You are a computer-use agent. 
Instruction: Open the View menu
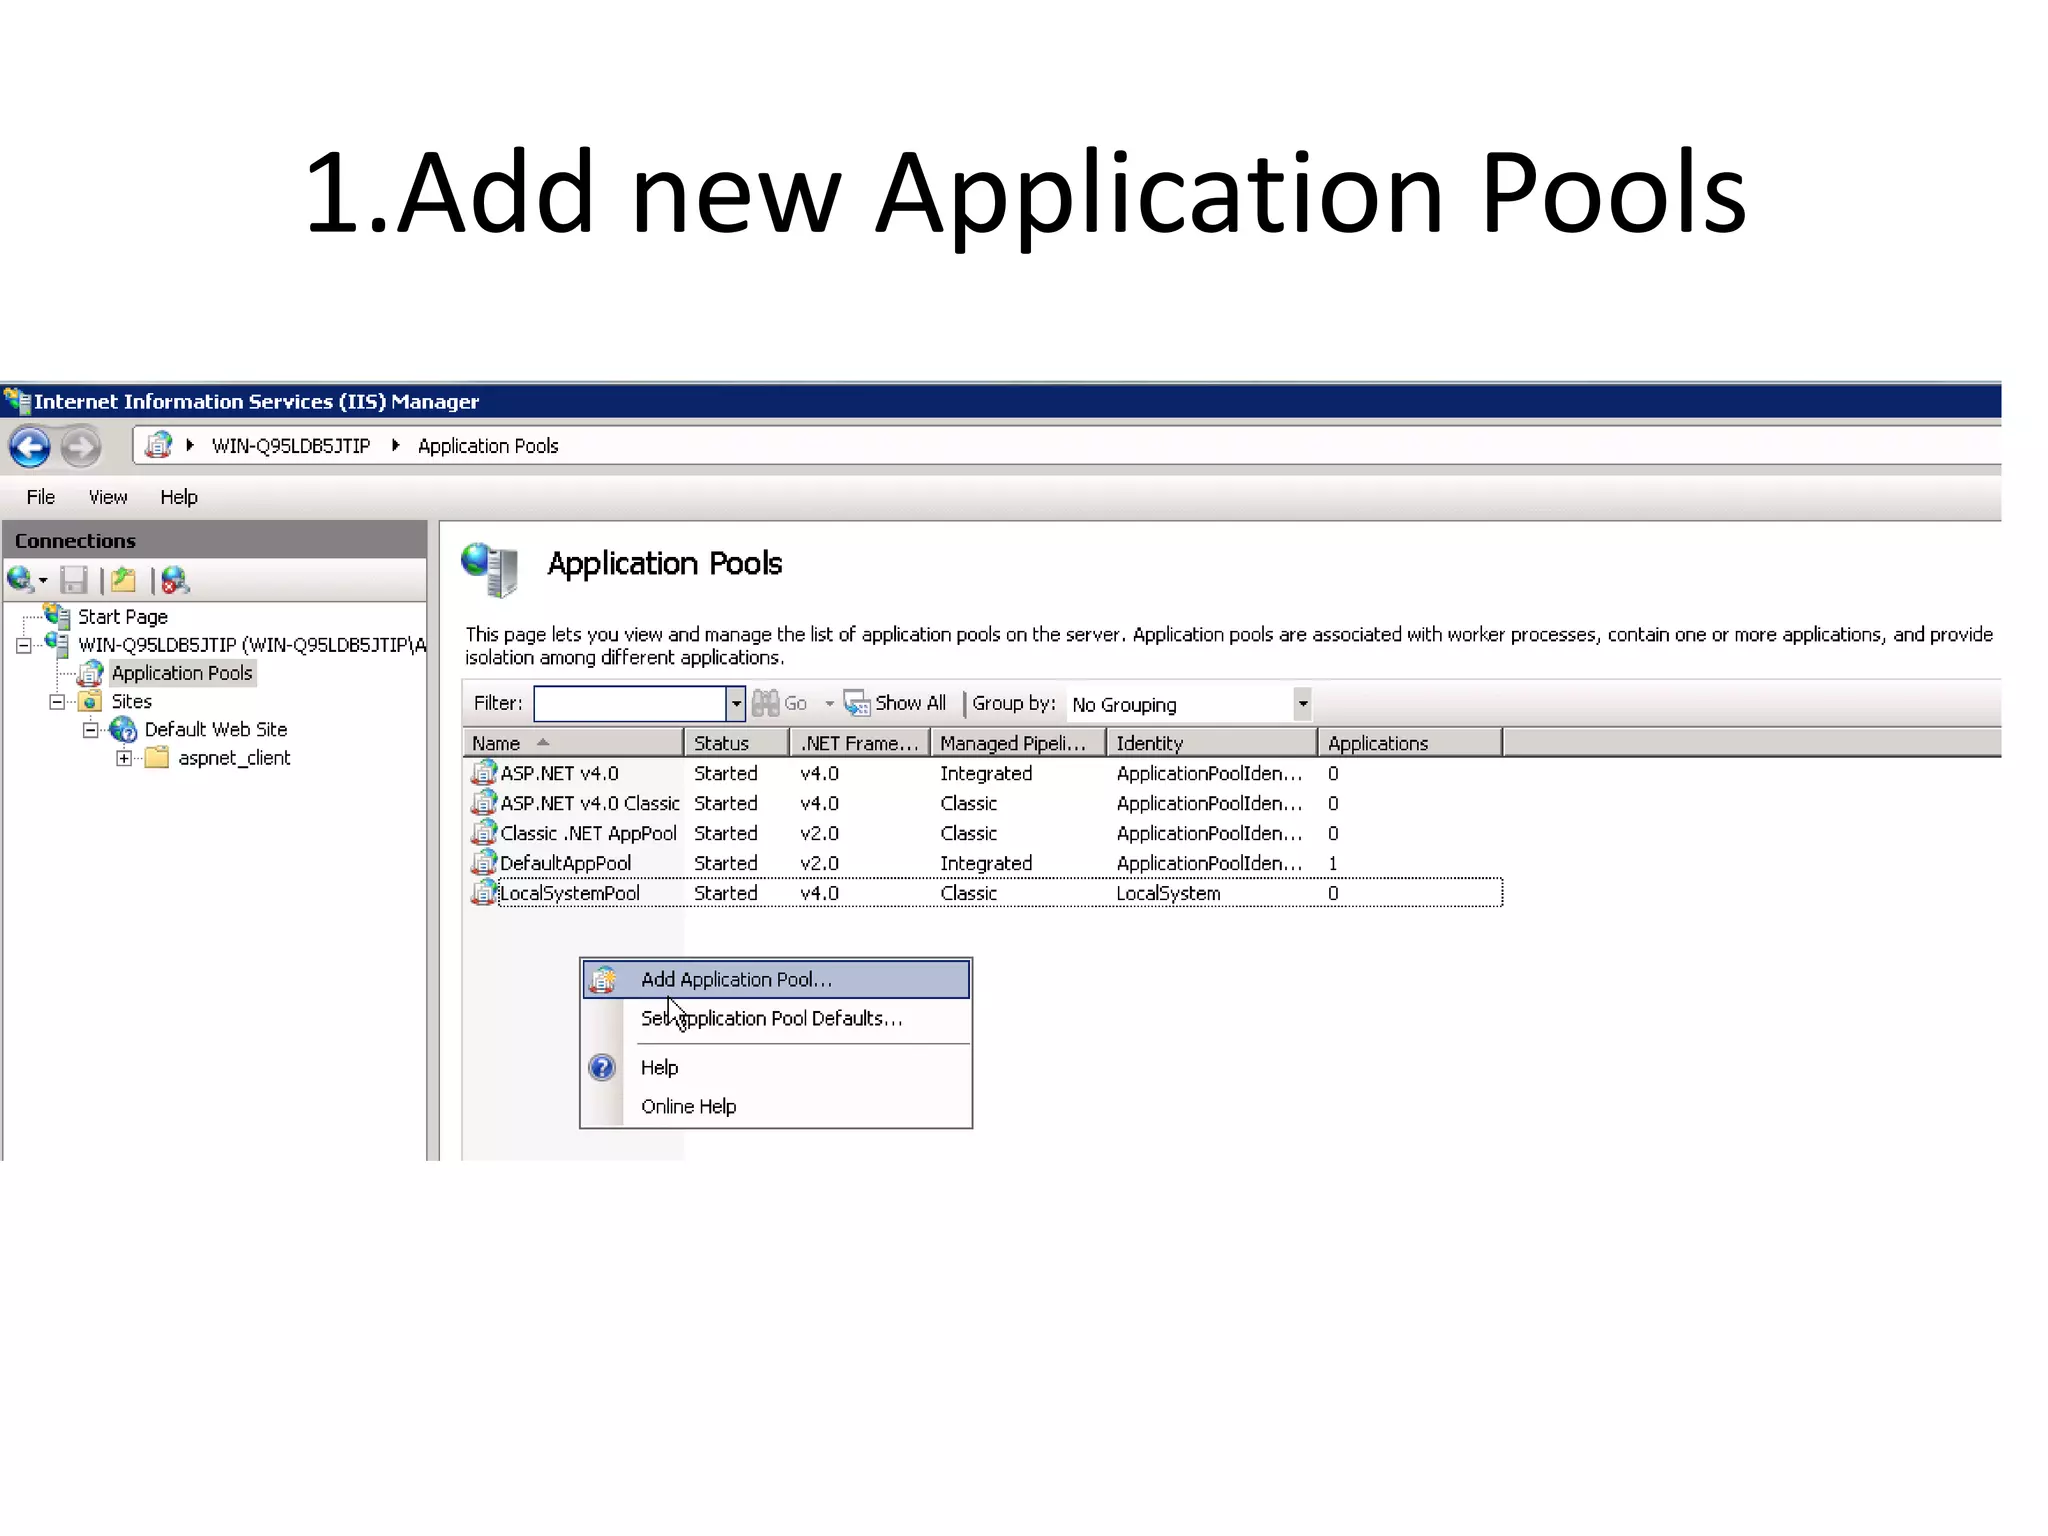(x=107, y=497)
